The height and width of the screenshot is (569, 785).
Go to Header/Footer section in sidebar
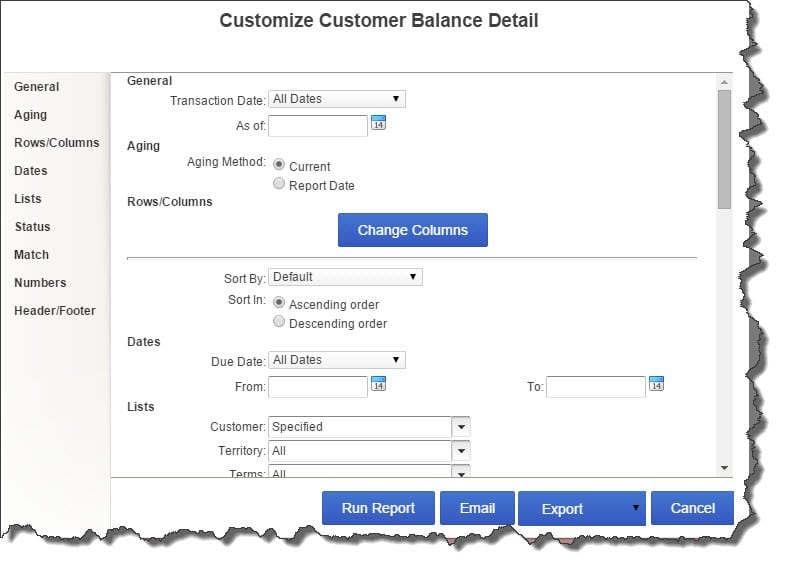click(x=55, y=311)
